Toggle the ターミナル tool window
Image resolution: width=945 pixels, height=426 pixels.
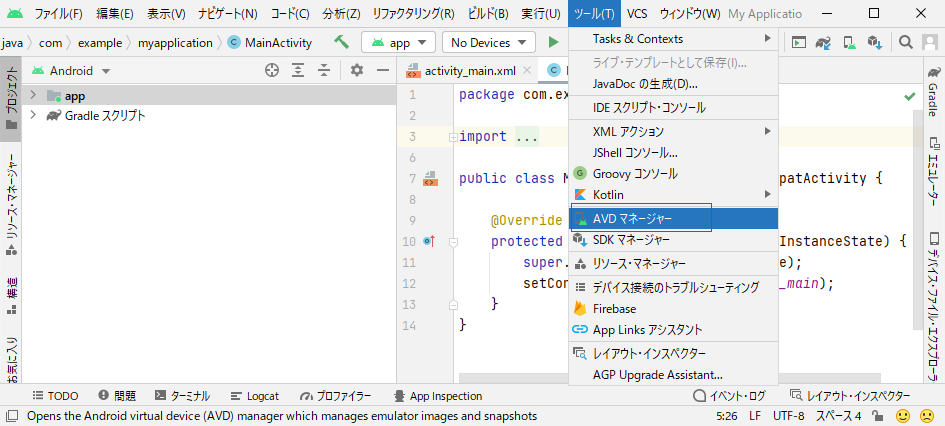[x=182, y=396]
